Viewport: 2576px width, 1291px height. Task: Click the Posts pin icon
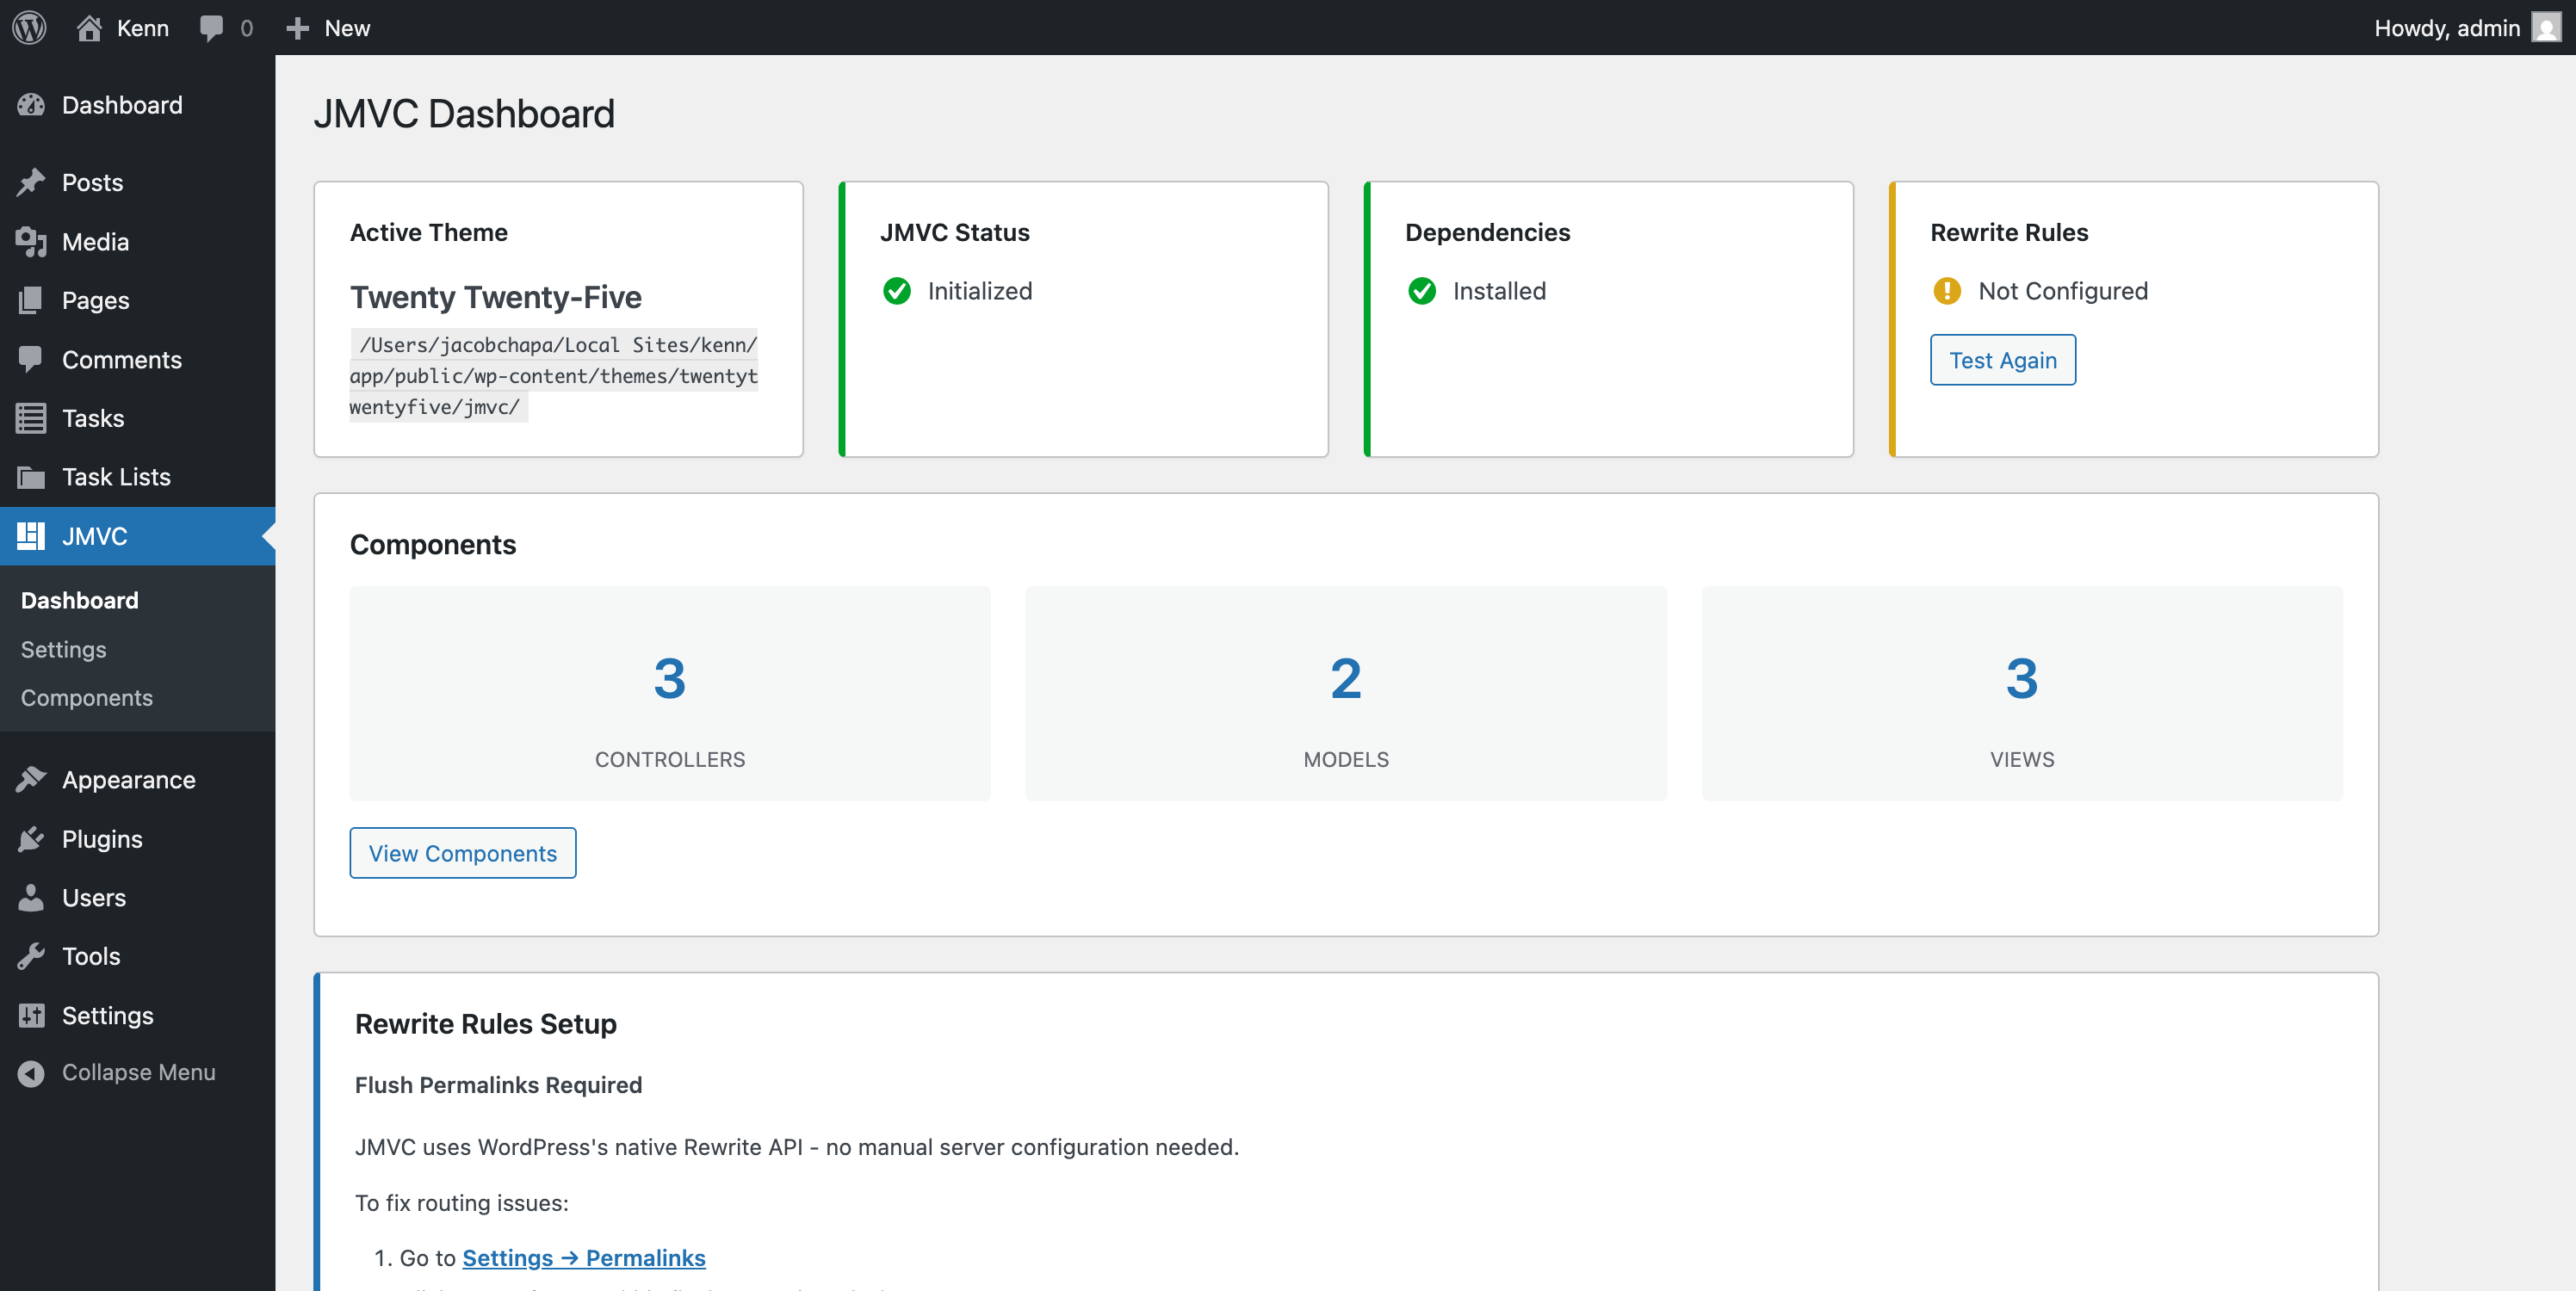(x=31, y=182)
